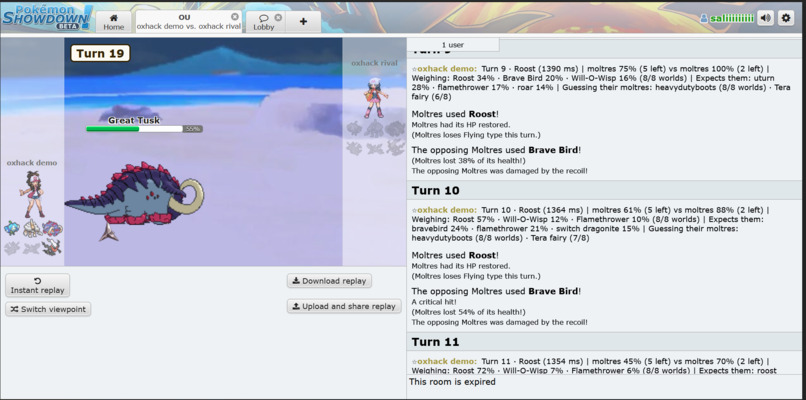Click the speech bubble icon on Lobby tab
The image size is (806, 400).
tap(263, 18)
